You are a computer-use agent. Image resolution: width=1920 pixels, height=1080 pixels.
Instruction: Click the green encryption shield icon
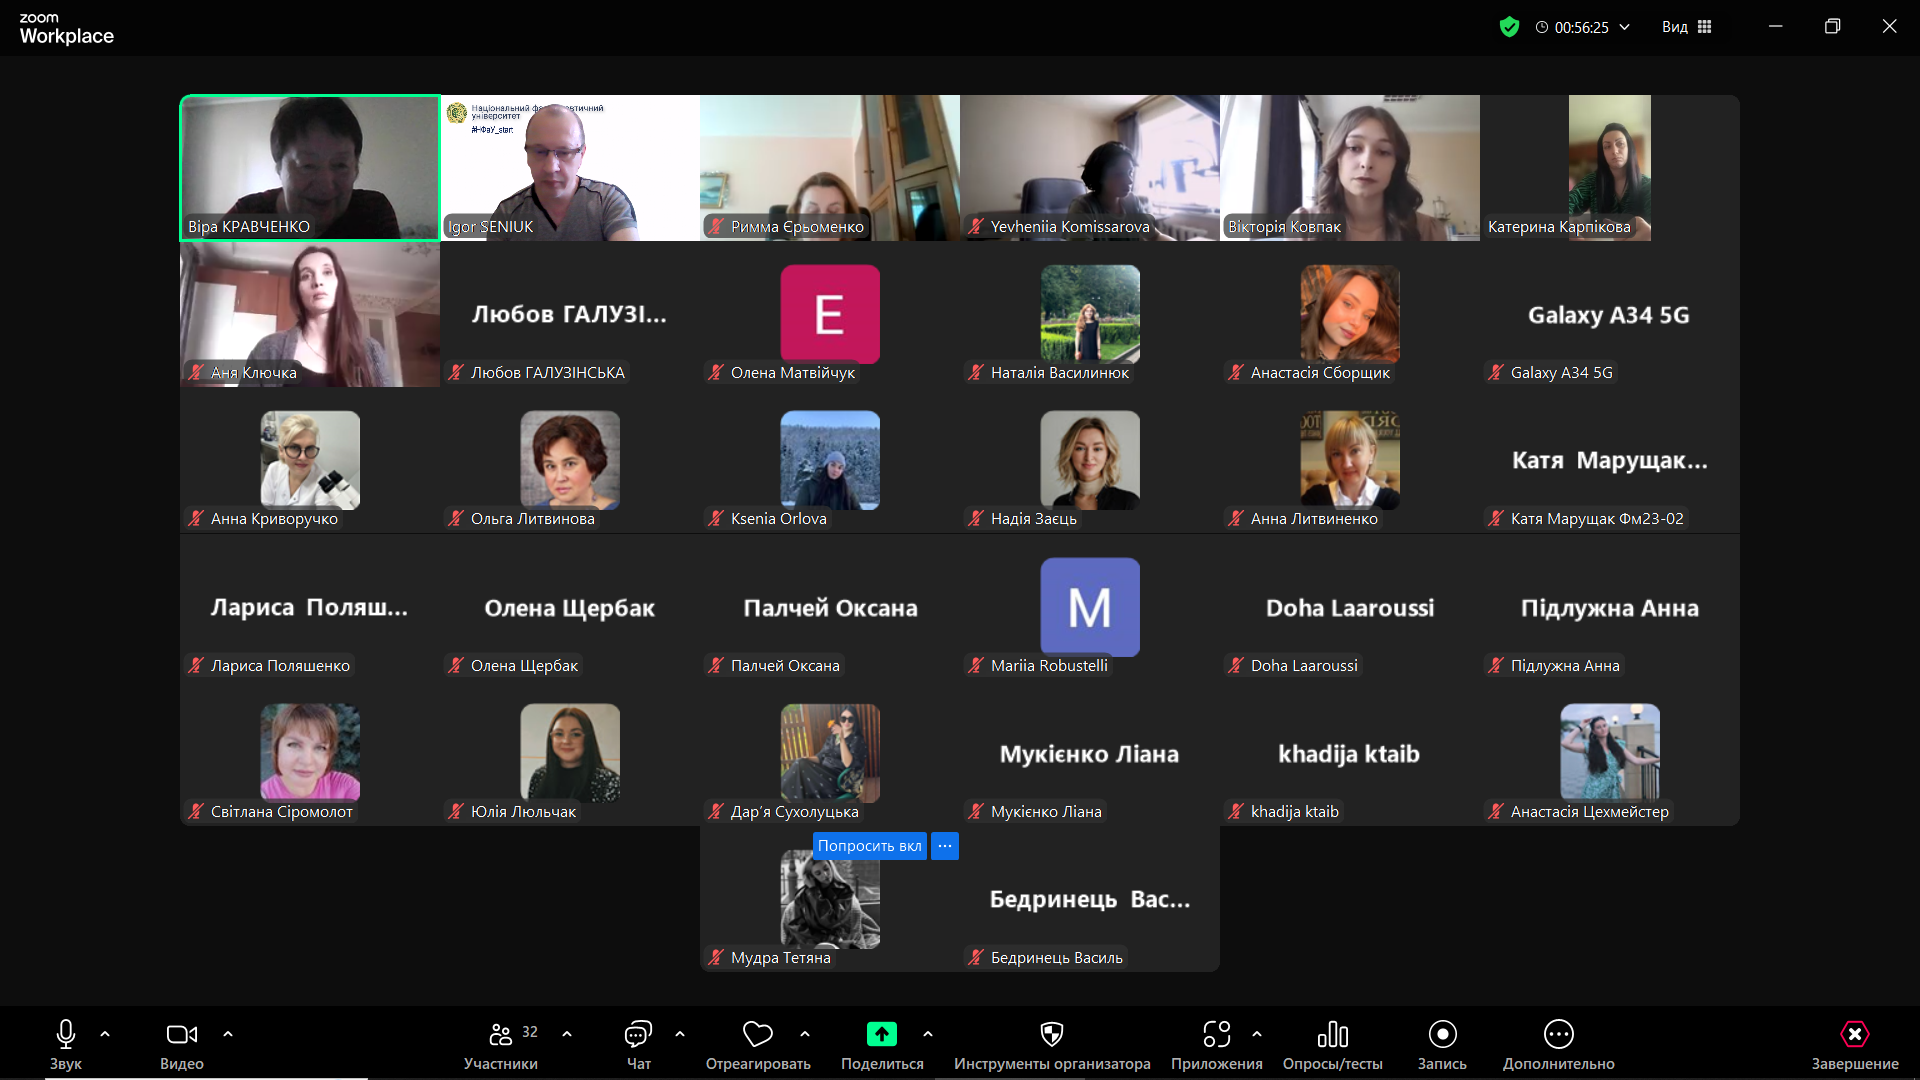[x=1509, y=27]
